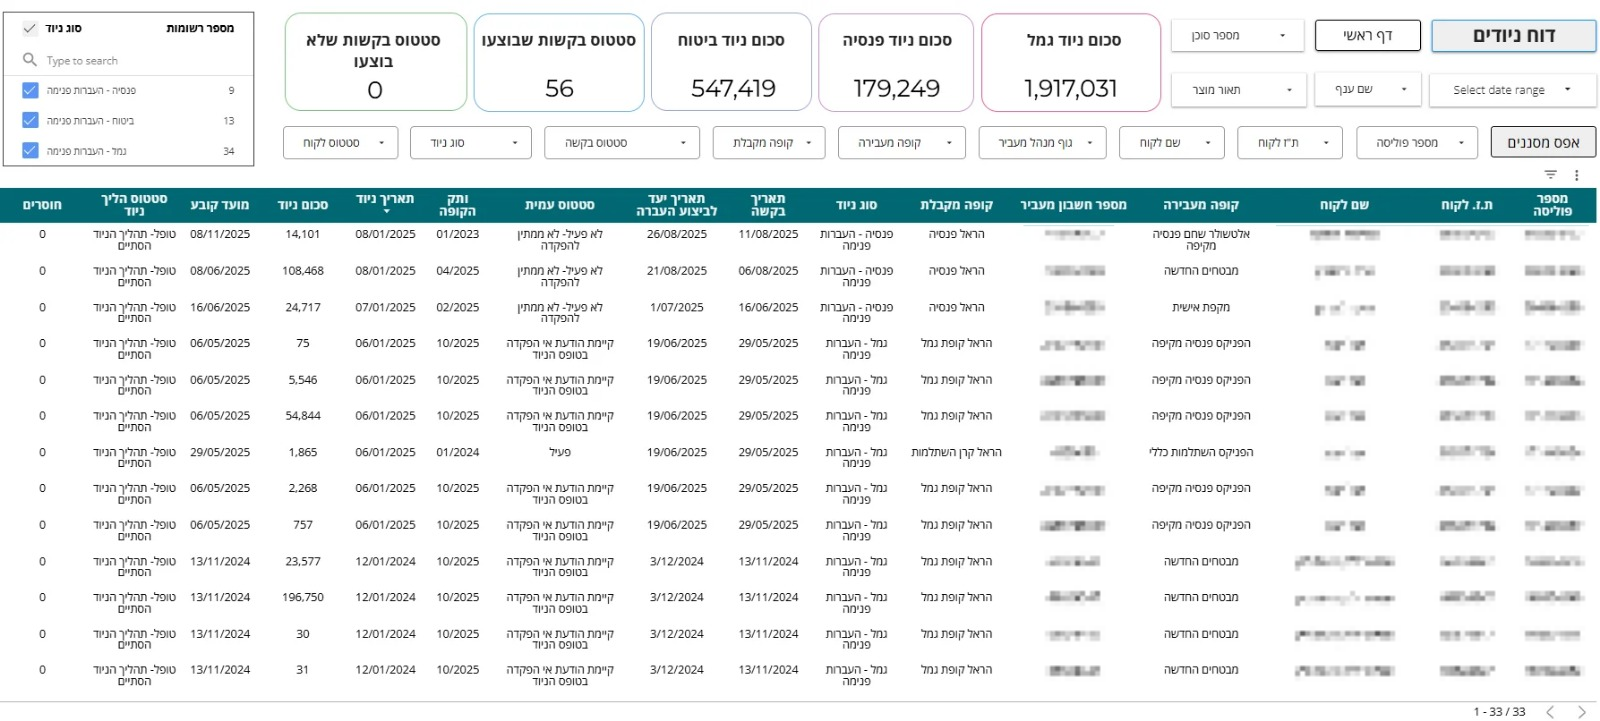Viewport: 1600px width, 721px height.
Task: Switch to the דוח ניודים tab
Action: click(1513, 36)
